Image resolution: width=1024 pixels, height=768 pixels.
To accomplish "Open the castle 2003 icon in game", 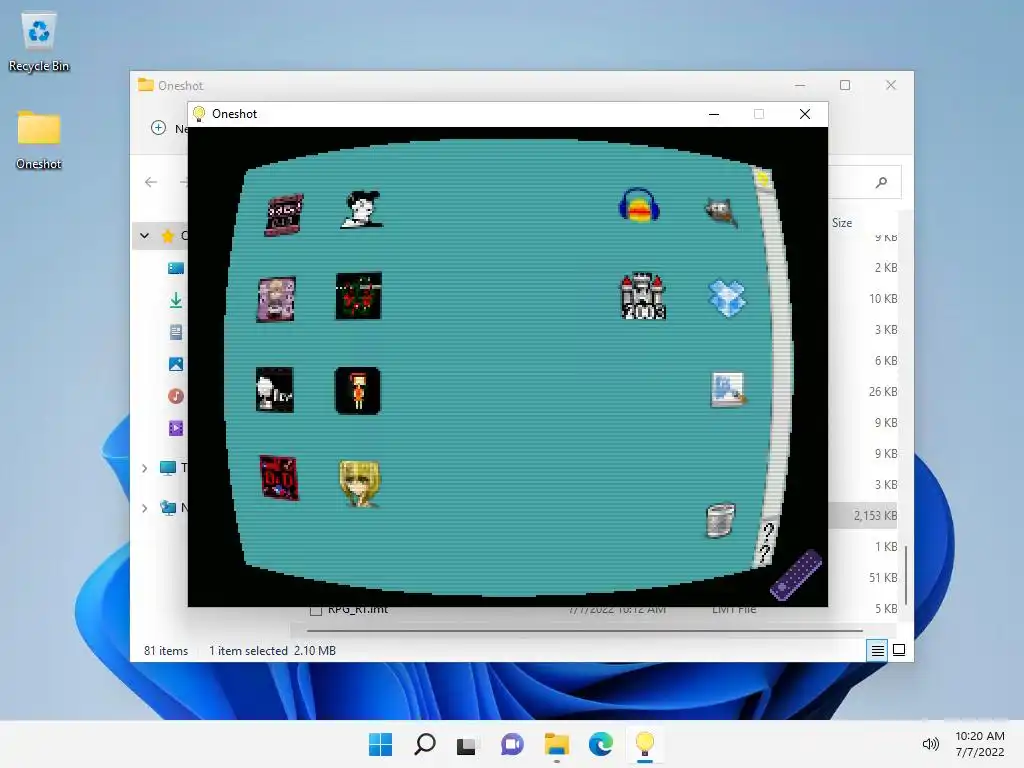I will pos(643,296).
